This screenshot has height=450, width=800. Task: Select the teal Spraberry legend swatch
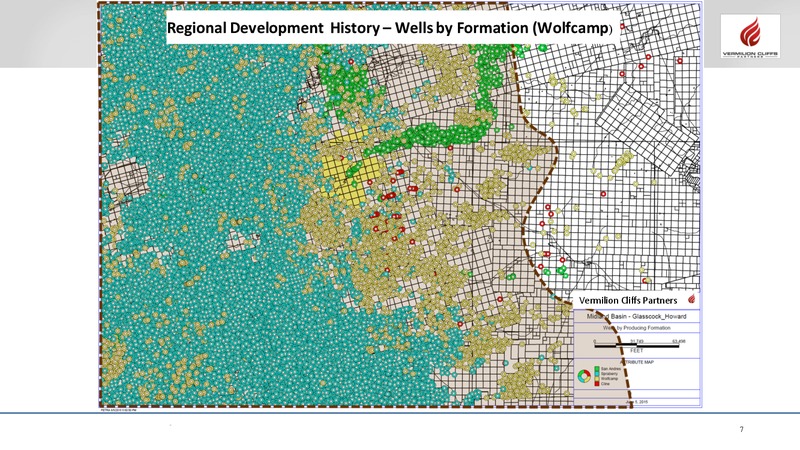click(597, 373)
